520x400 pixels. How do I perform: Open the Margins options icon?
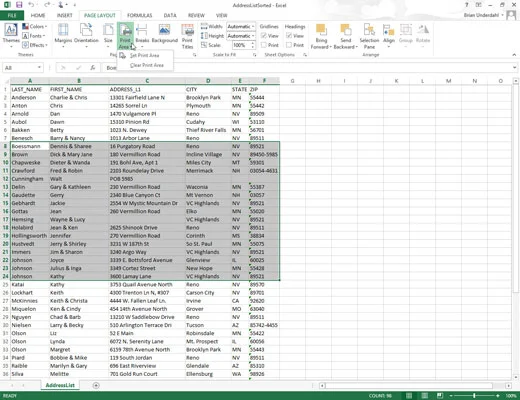point(63,35)
